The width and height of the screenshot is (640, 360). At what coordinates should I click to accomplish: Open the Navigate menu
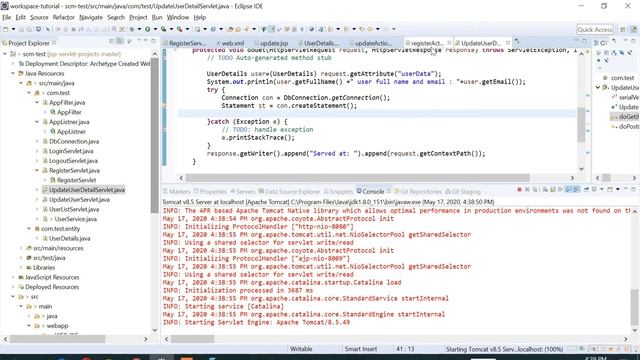click(91, 17)
